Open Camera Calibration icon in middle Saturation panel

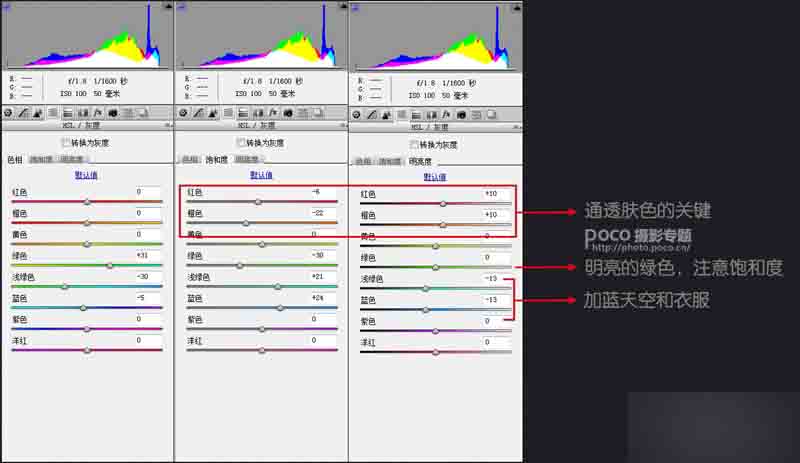pyautogui.click(x=288, y=113)
